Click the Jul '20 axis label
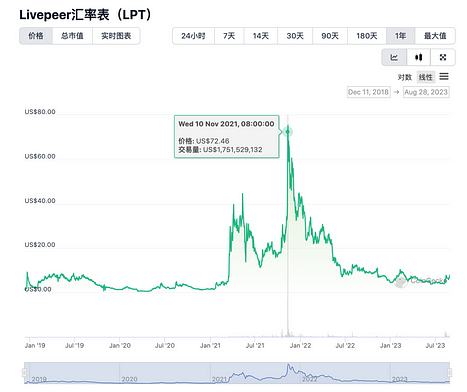Screen dimensions: 467x392 coord(165,346)
